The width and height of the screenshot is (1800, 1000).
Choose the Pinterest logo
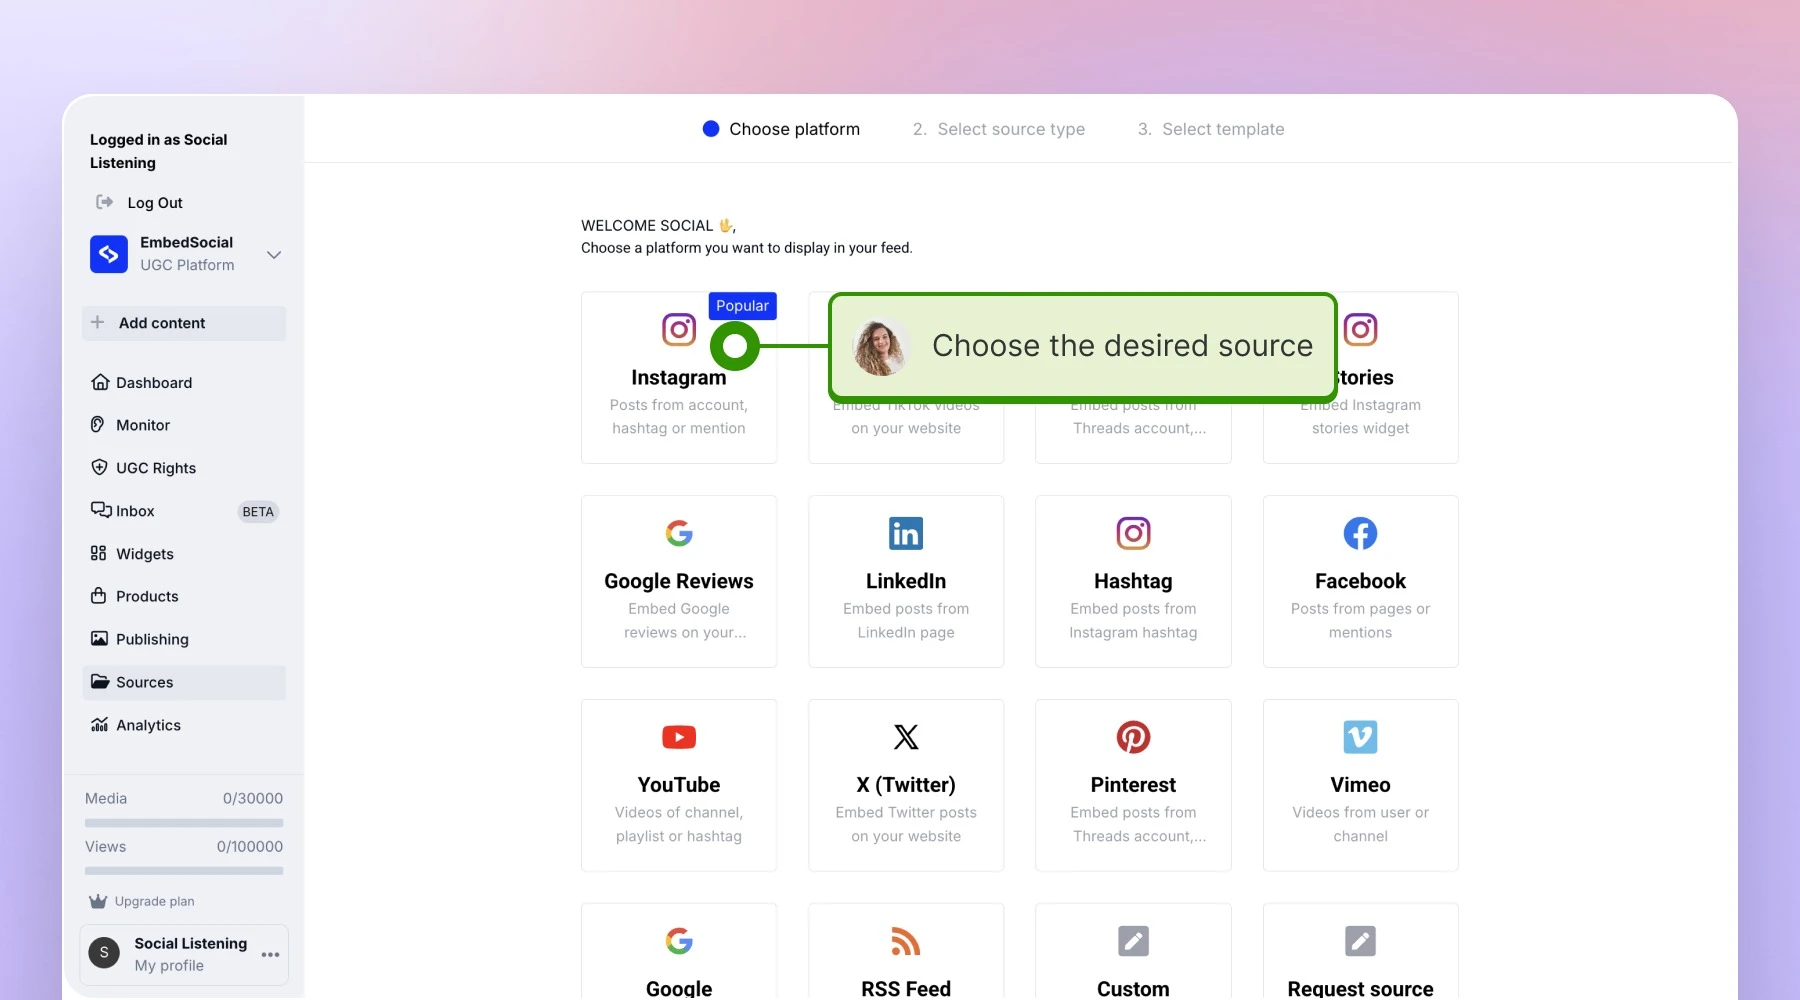coord(1133,737)
